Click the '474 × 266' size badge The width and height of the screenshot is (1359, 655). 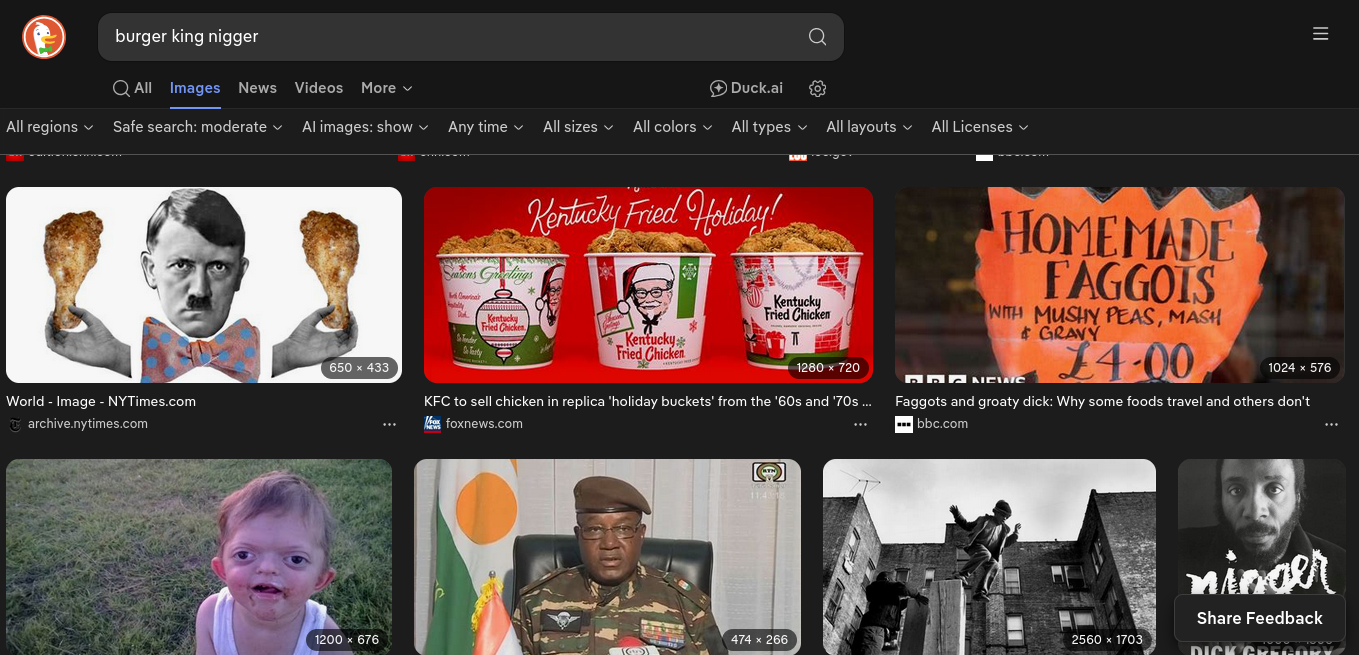coord(759,640)
